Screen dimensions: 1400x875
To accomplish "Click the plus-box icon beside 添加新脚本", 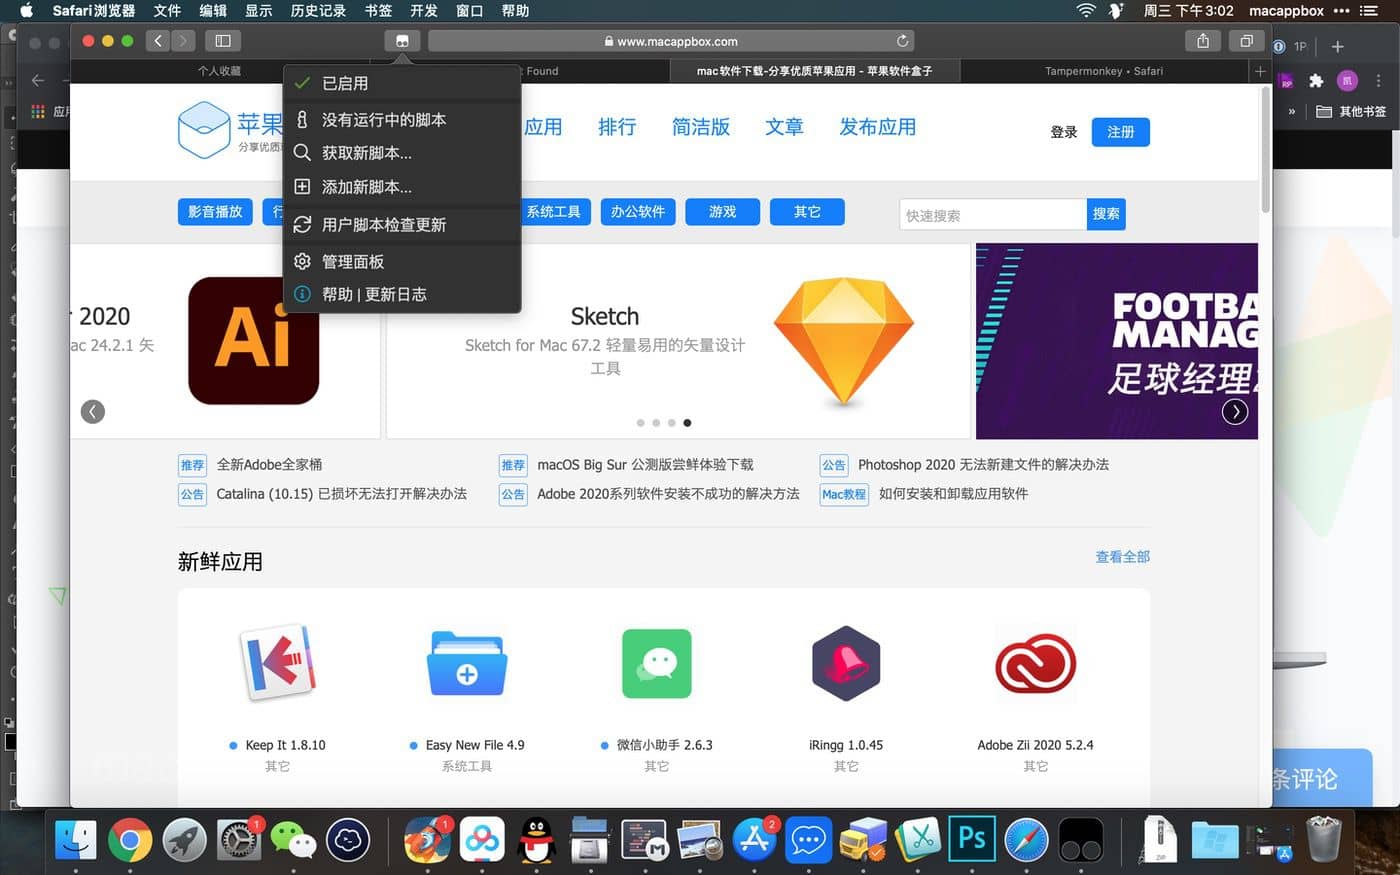I will click(x=302, y=187).
